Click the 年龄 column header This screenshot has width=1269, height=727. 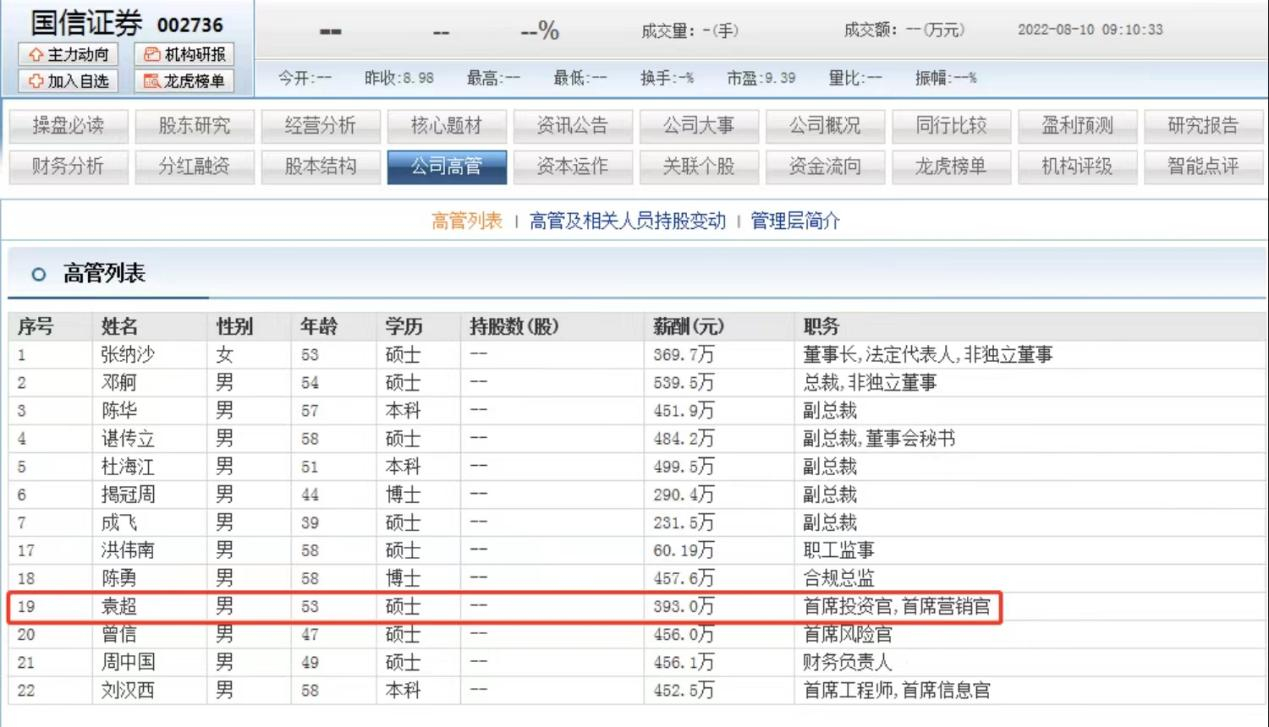319,327
